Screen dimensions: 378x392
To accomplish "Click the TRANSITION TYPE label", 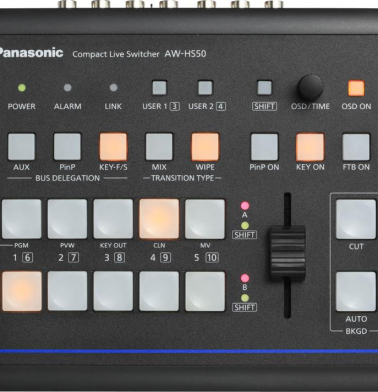I will 182,178.
